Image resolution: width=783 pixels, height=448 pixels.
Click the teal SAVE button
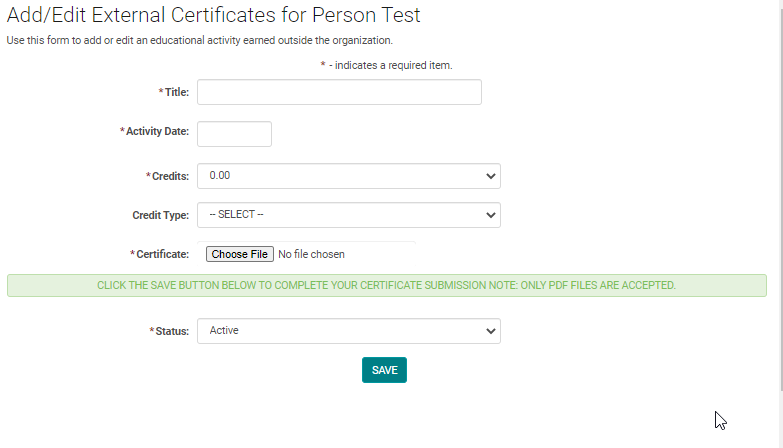(384, 370)
